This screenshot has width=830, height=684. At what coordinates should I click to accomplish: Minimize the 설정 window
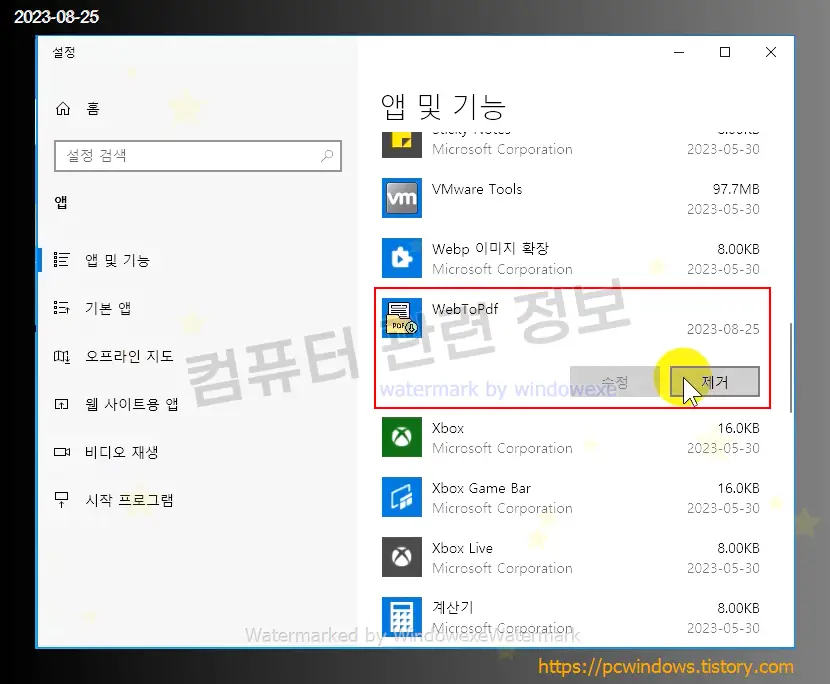(x=679, y=52)
